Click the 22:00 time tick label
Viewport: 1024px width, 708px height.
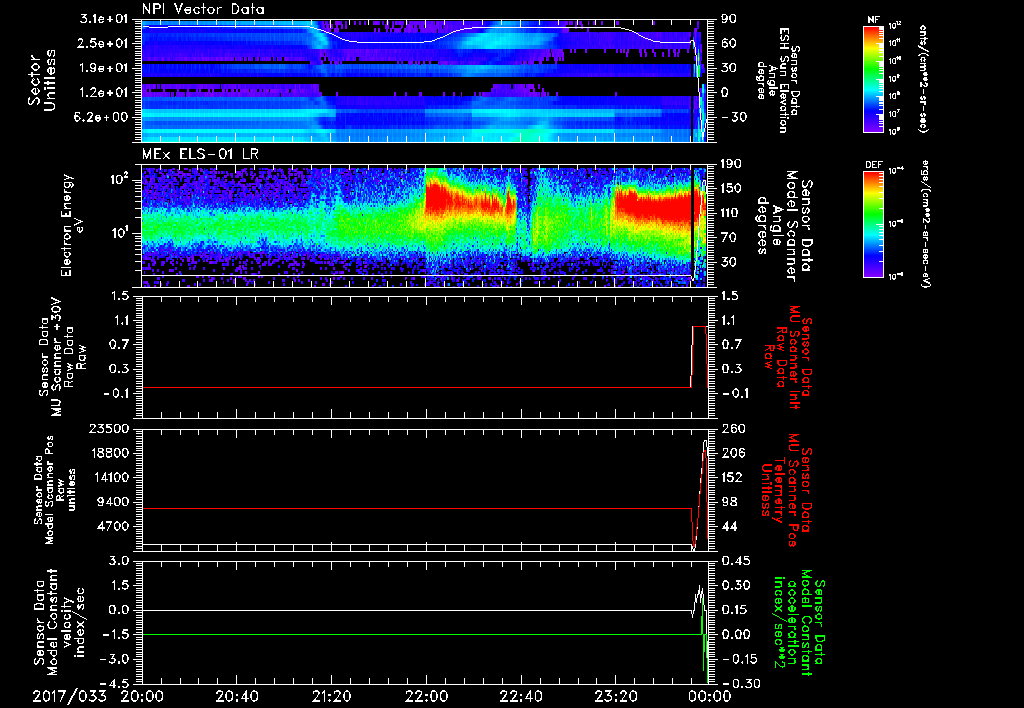tap(426, 695)
